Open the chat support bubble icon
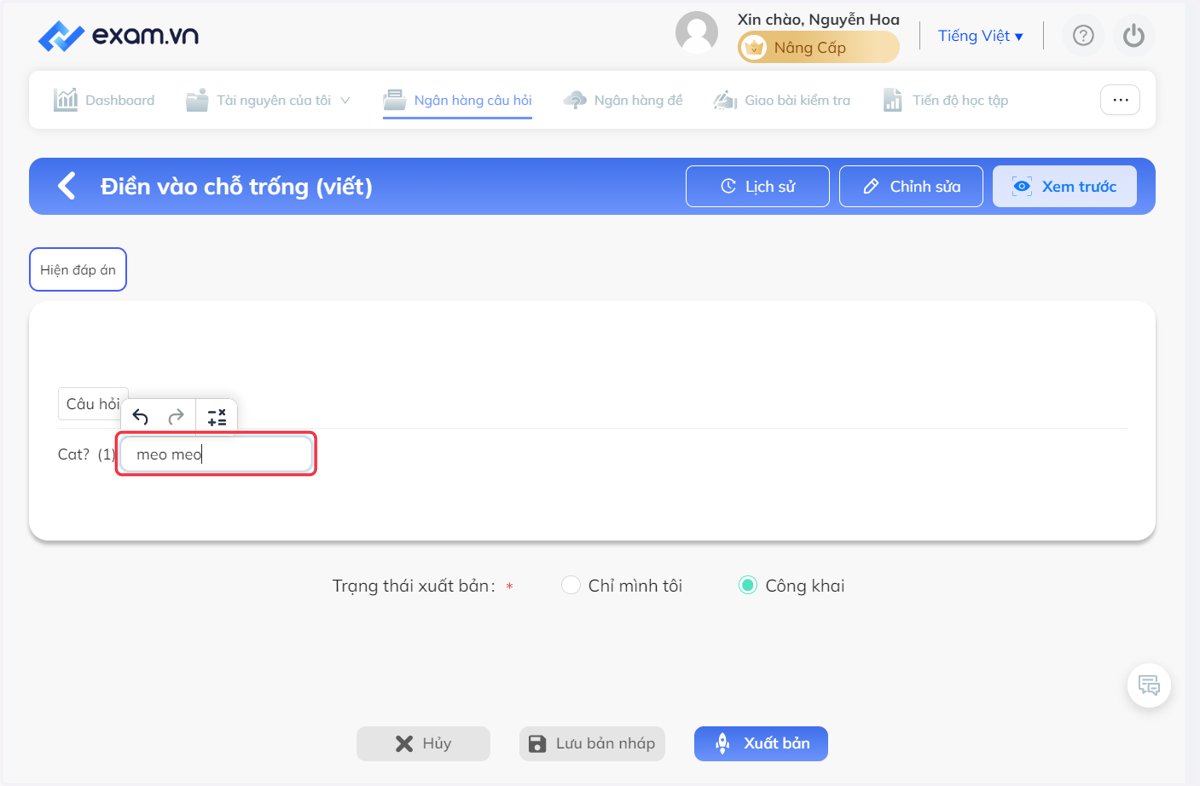 (1149, 686)
